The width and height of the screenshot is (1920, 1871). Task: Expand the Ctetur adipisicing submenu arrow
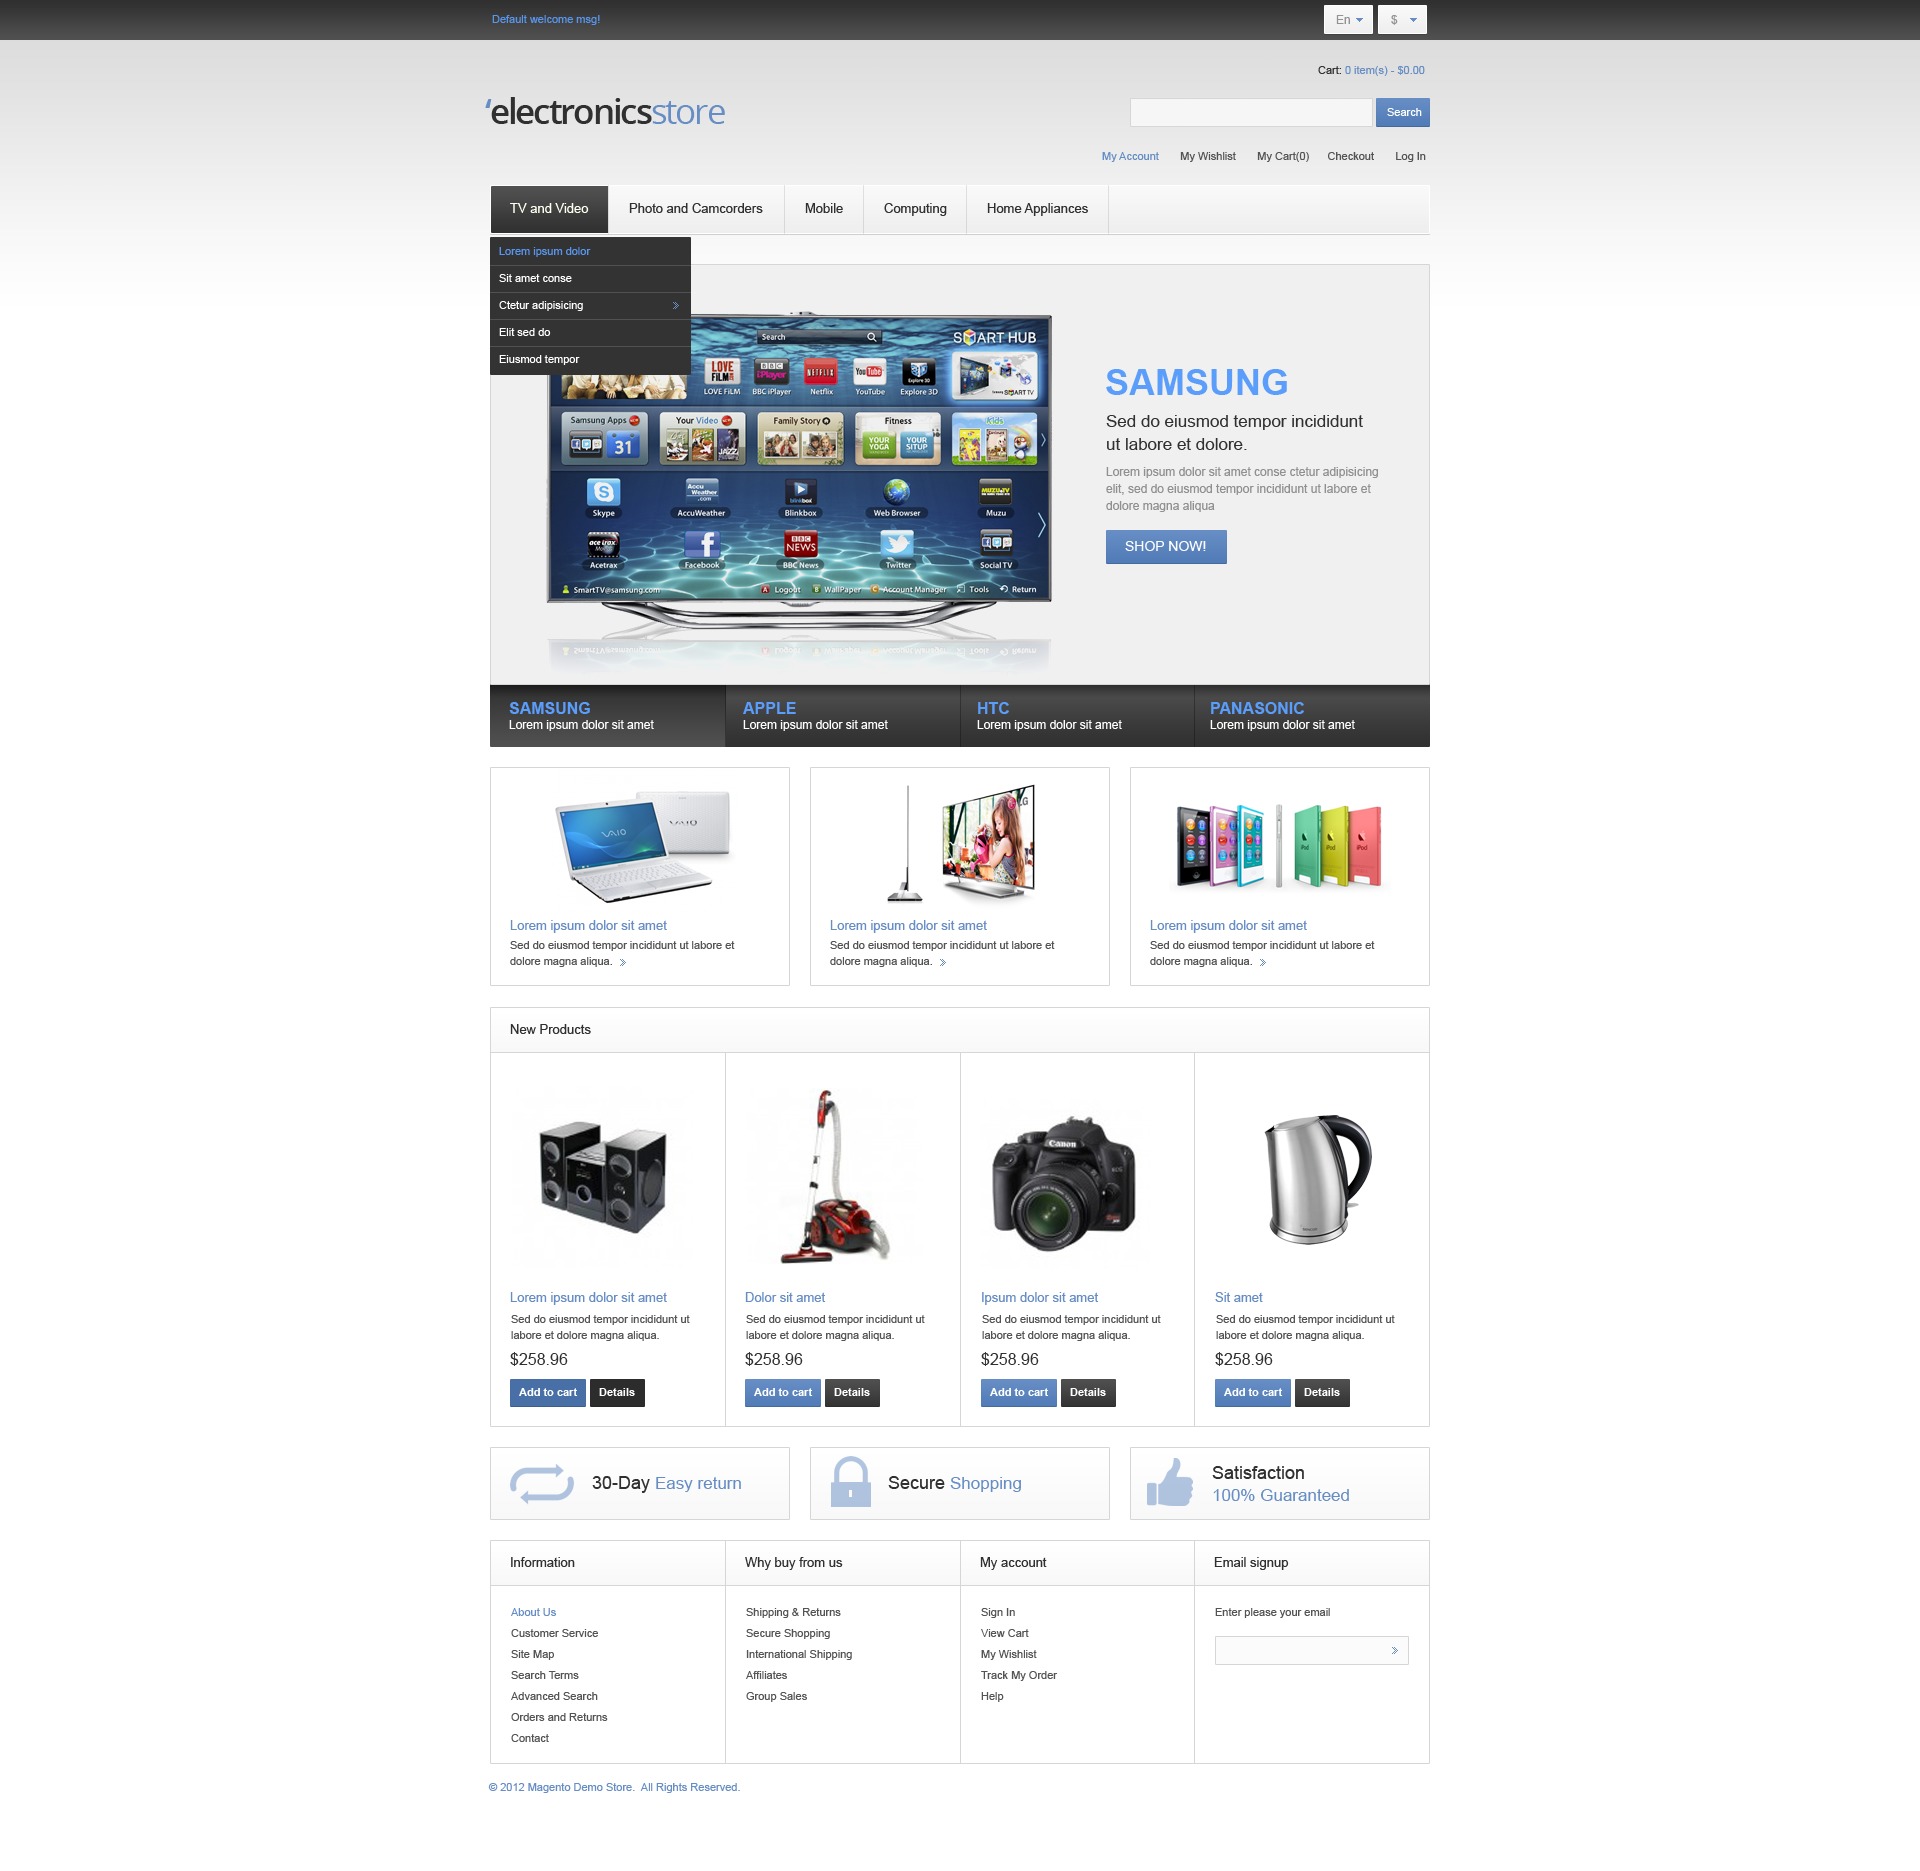point(676,306)
